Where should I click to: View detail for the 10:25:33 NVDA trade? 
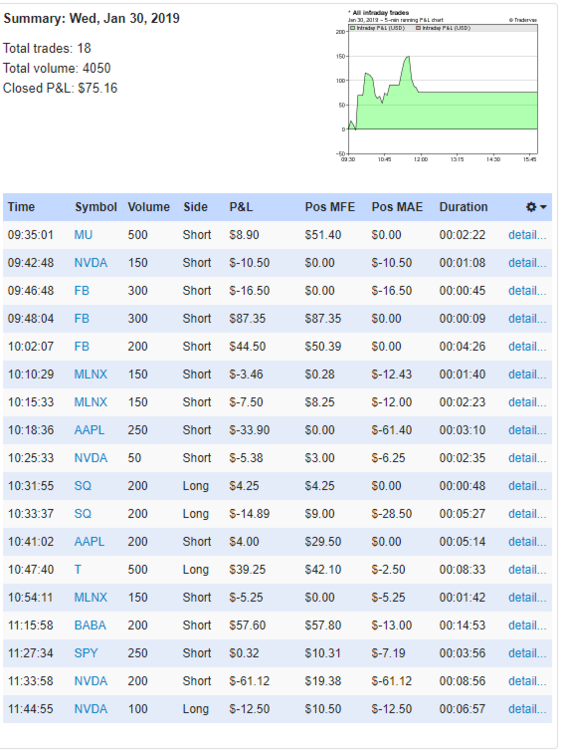tap(527, 458)
